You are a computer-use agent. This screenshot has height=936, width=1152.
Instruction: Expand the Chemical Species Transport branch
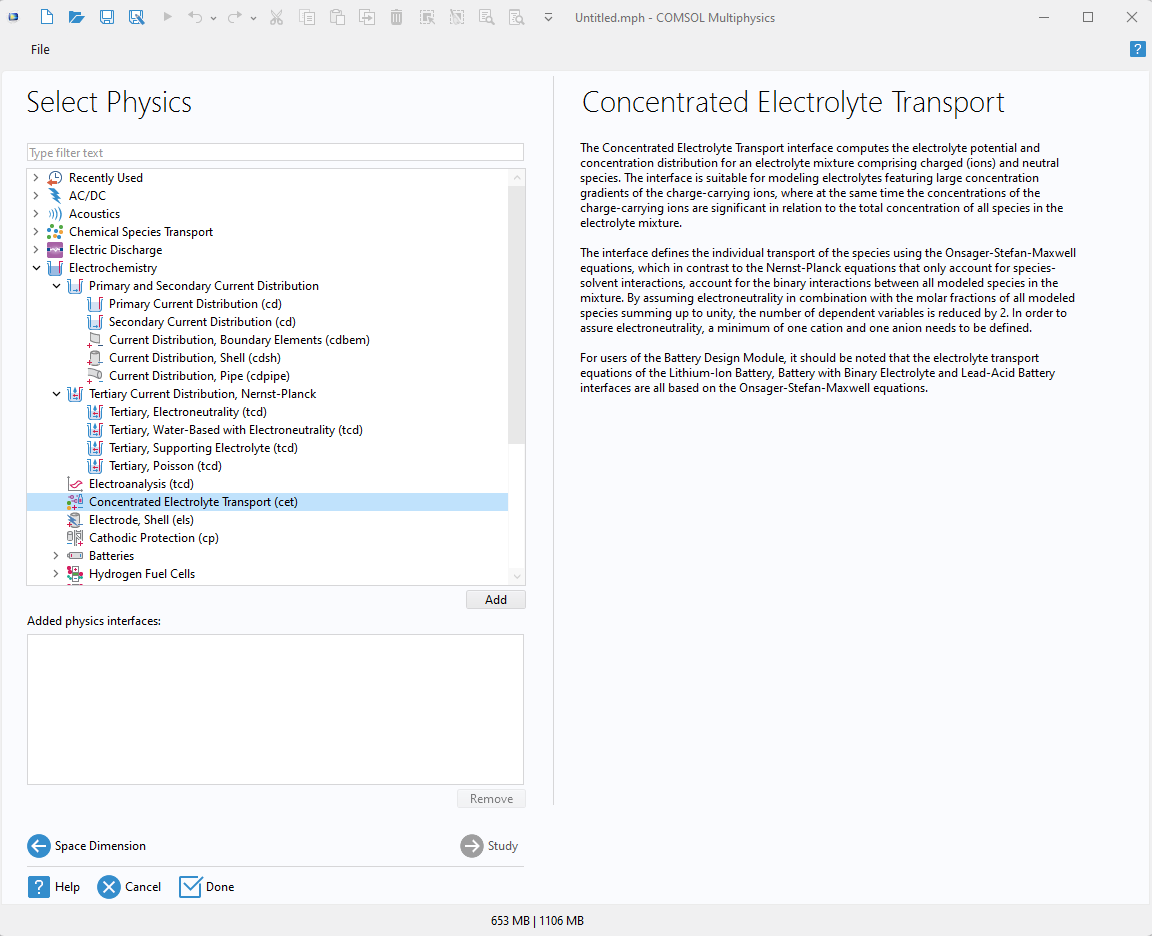[x=35, y=231]
